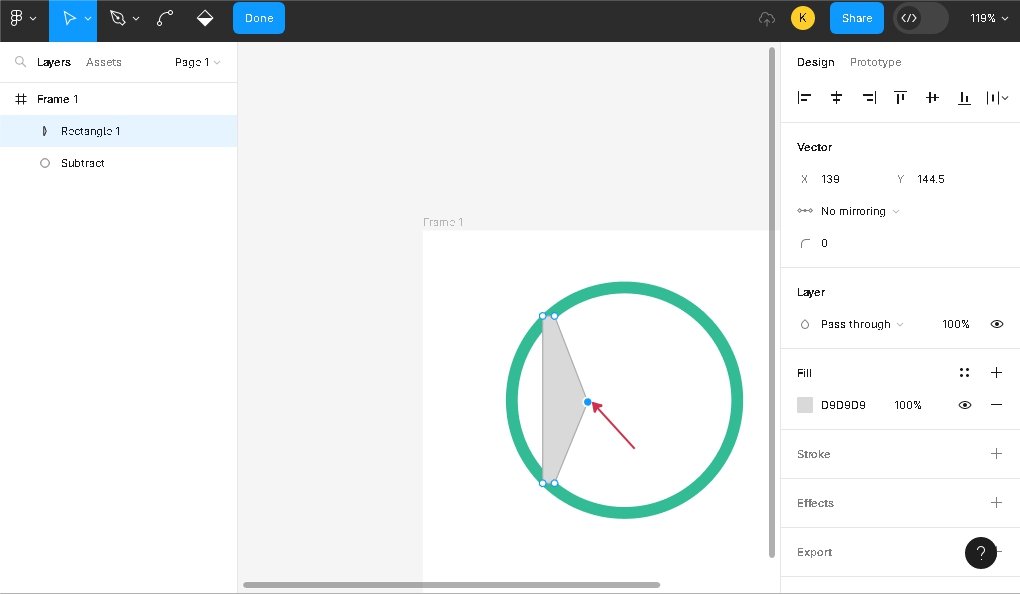Open the Pass through blend mode dropdown

tap(861, 324)
